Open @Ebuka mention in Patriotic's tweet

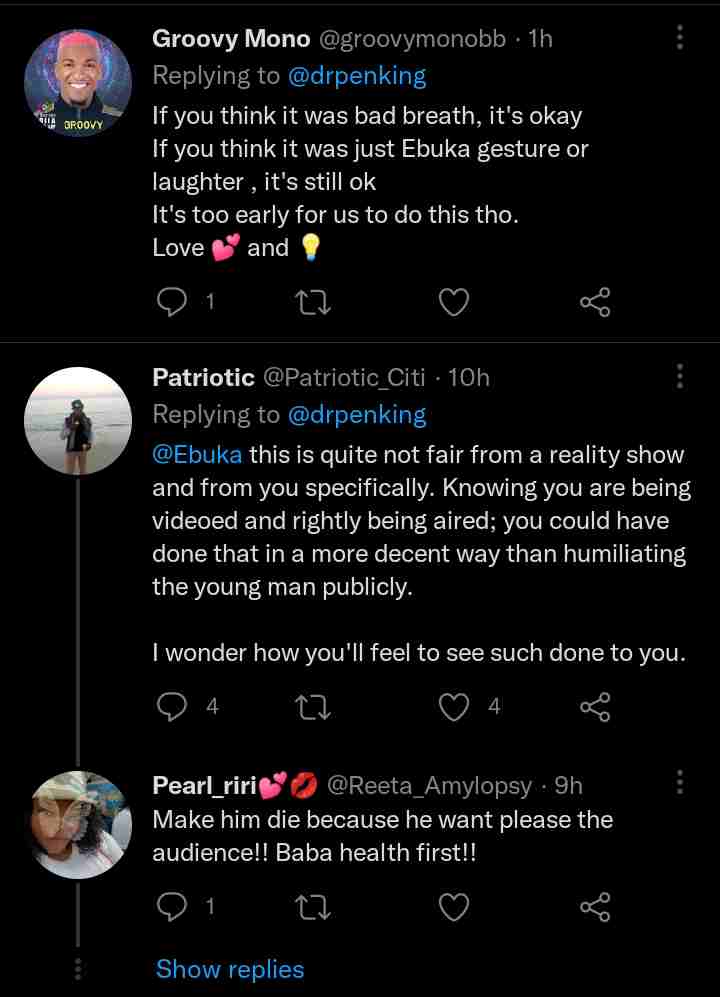pos(197,455)
